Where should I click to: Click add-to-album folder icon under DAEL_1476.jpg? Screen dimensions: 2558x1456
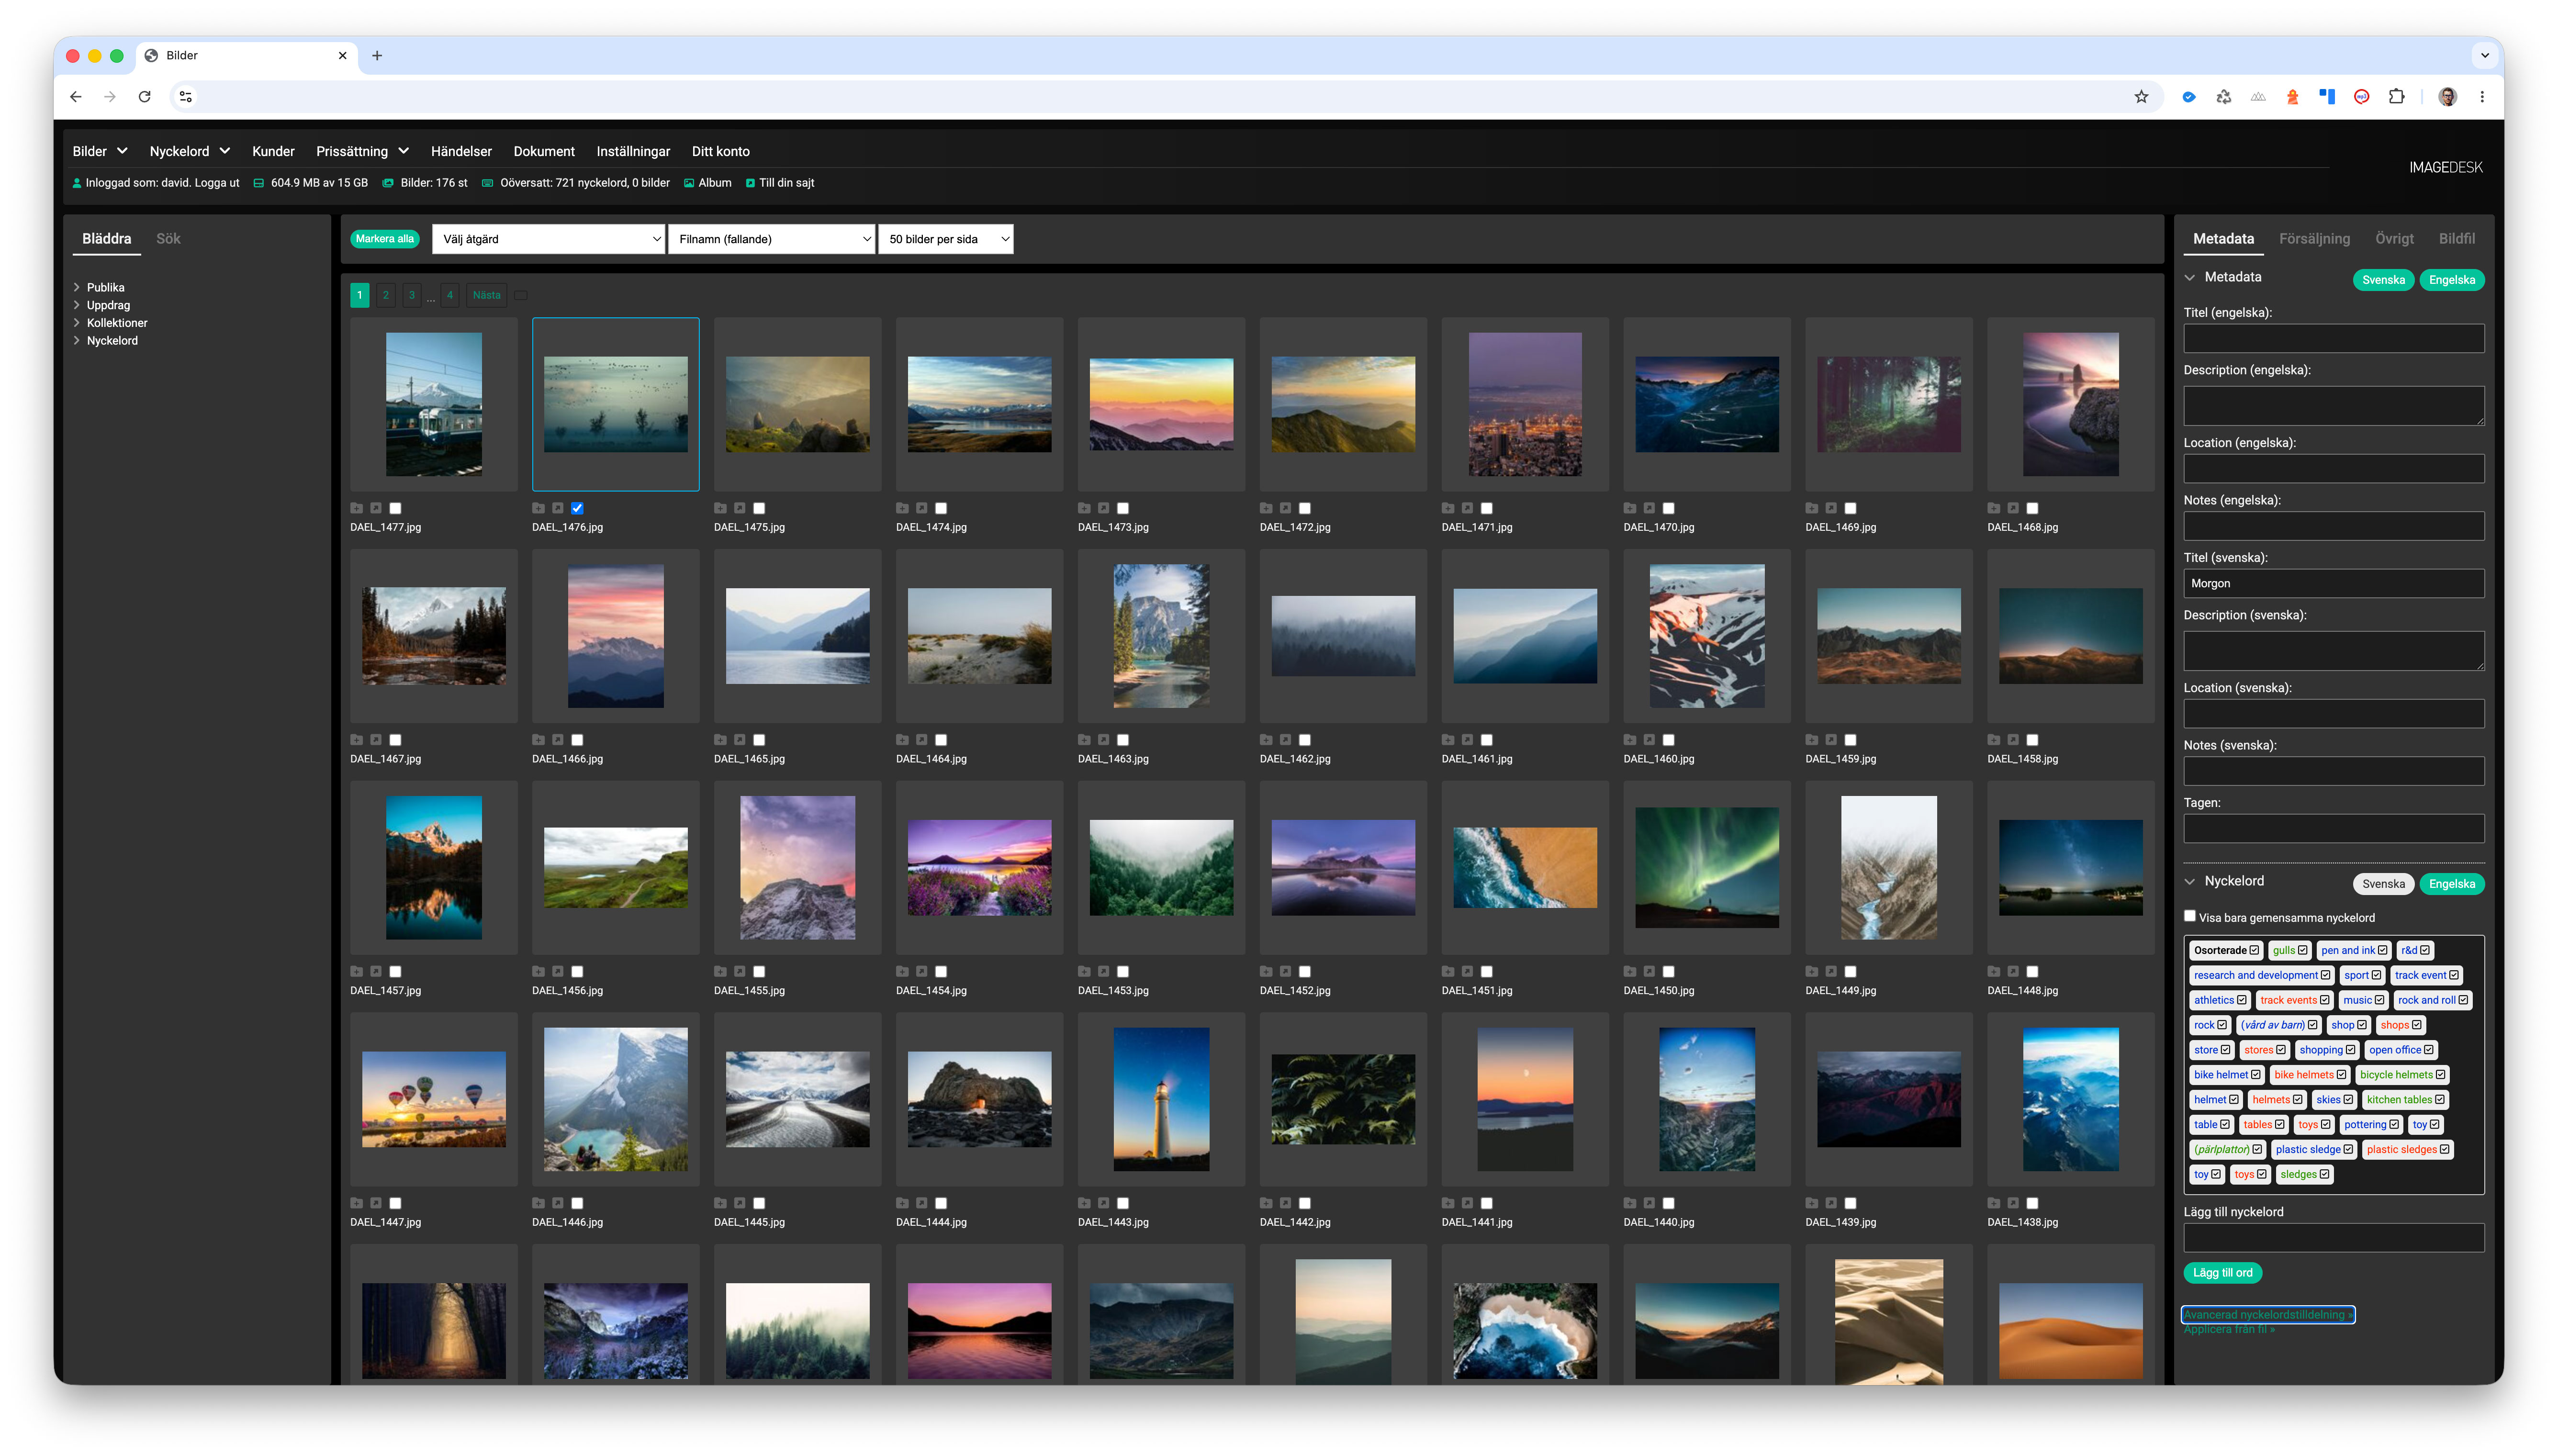[x=538, y=508]
